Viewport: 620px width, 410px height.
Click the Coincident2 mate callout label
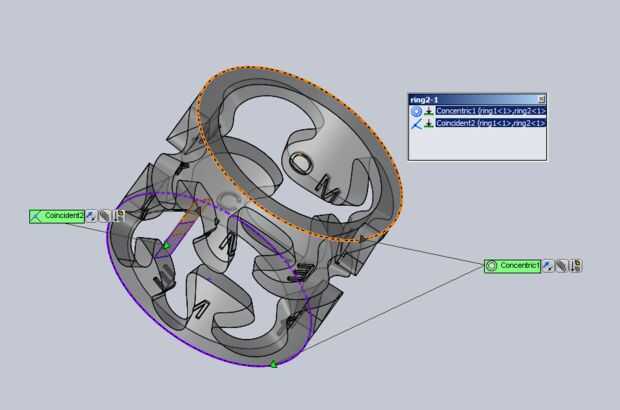point(57,216)
